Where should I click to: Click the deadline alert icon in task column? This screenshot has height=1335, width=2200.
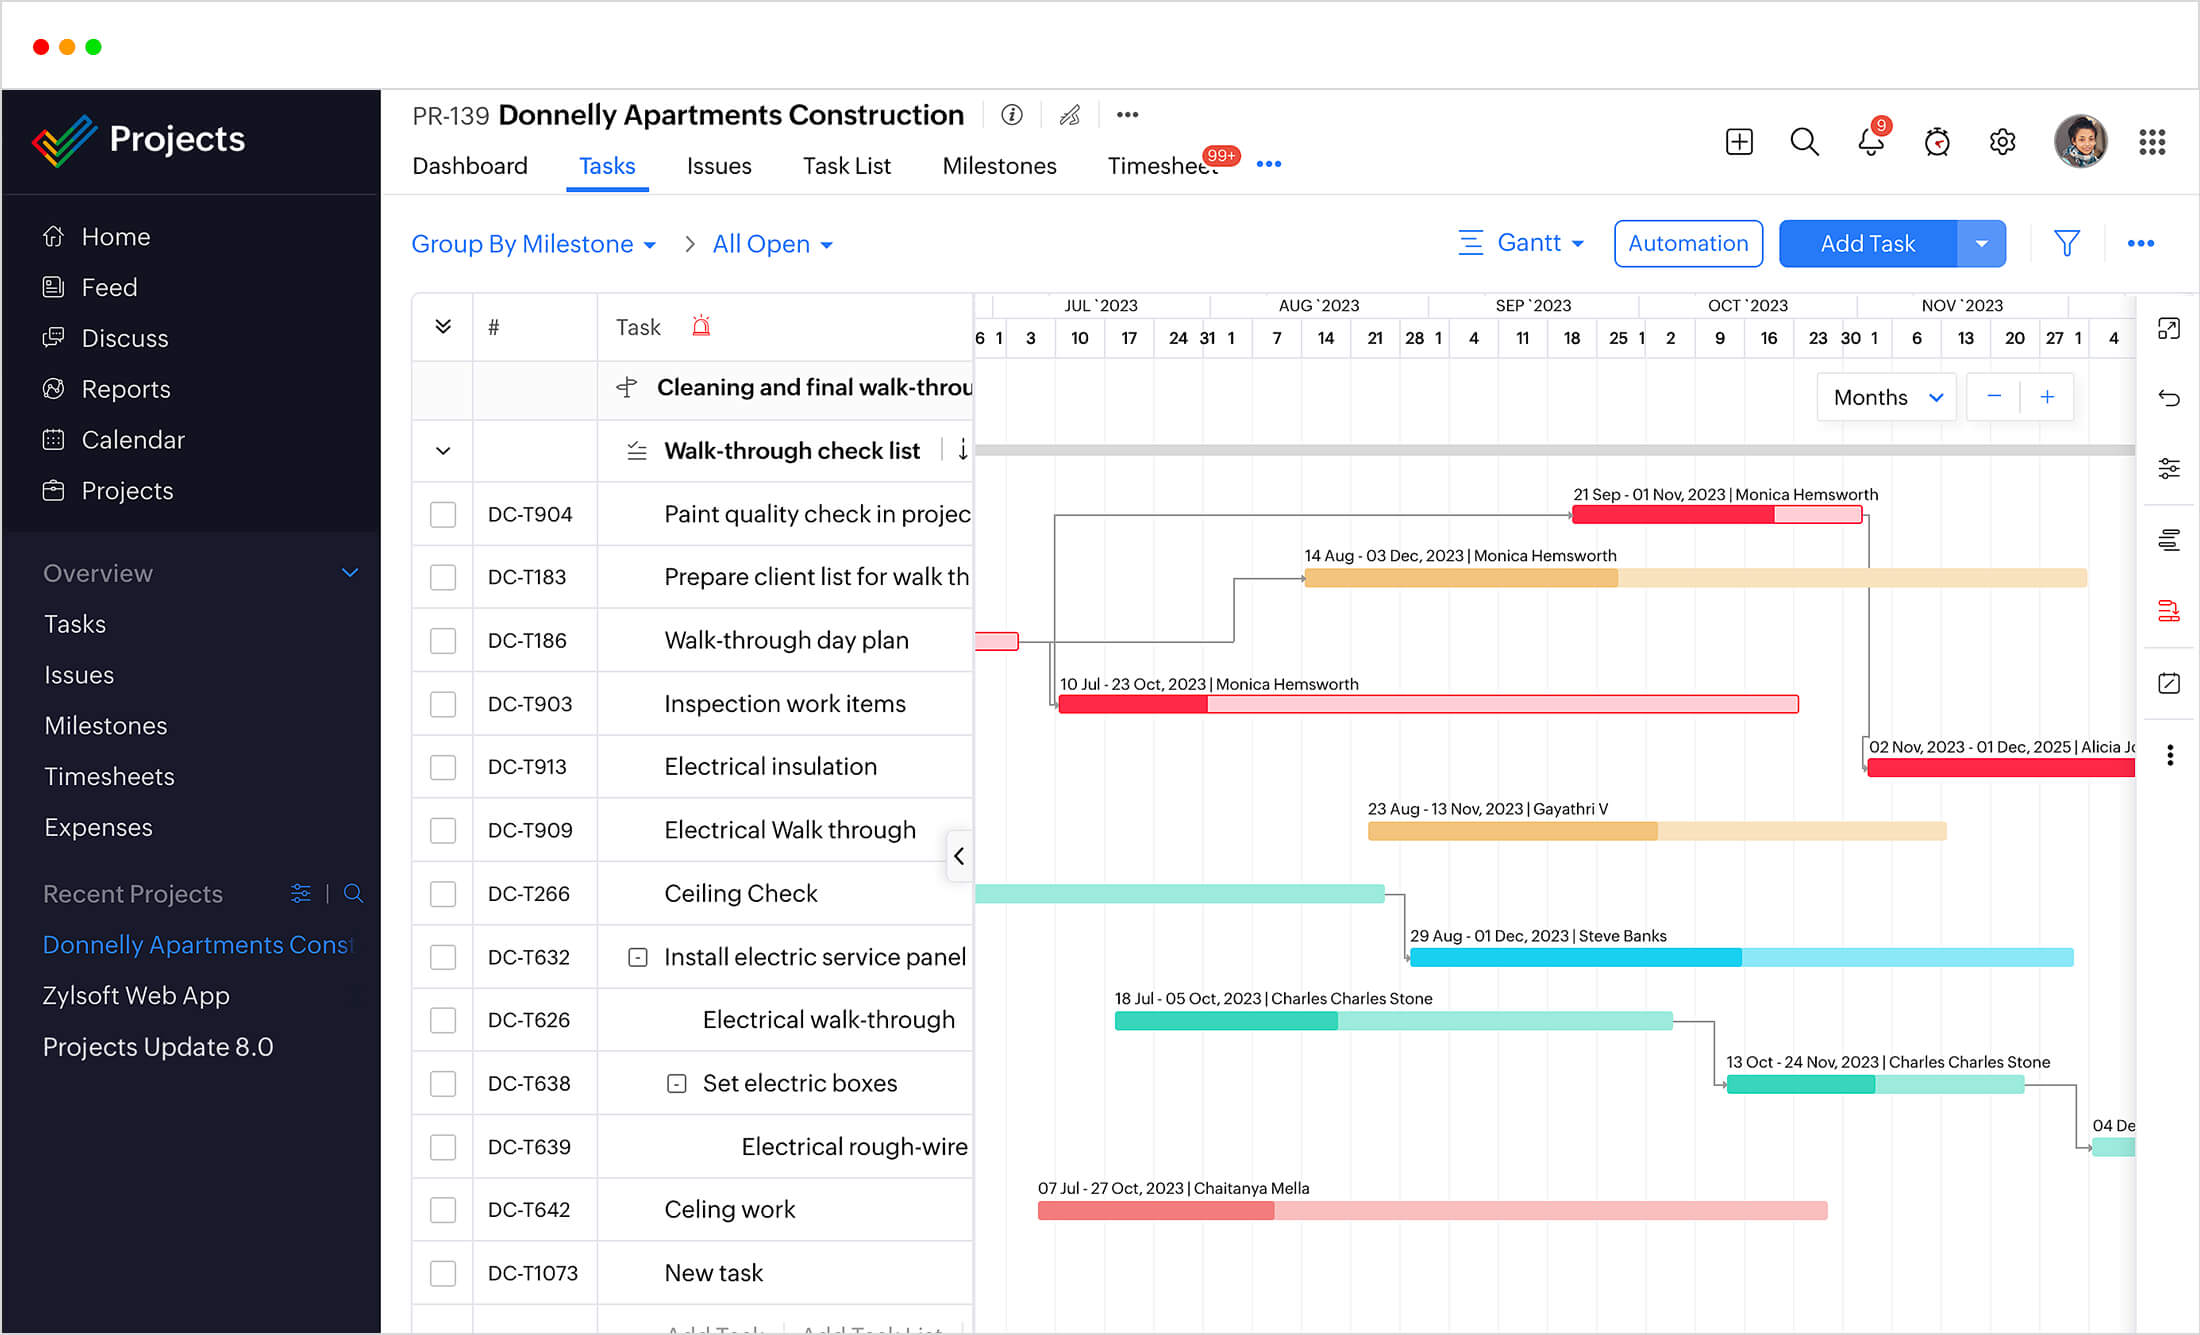click(x=704, y=327)
